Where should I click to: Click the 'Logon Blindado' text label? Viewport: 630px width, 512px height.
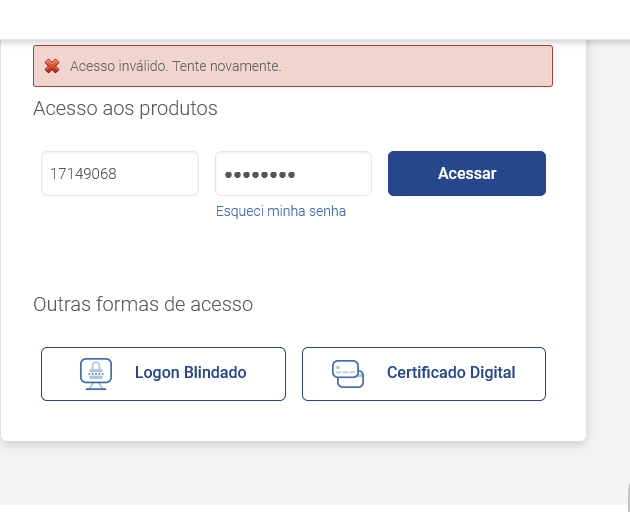[190, 373]
